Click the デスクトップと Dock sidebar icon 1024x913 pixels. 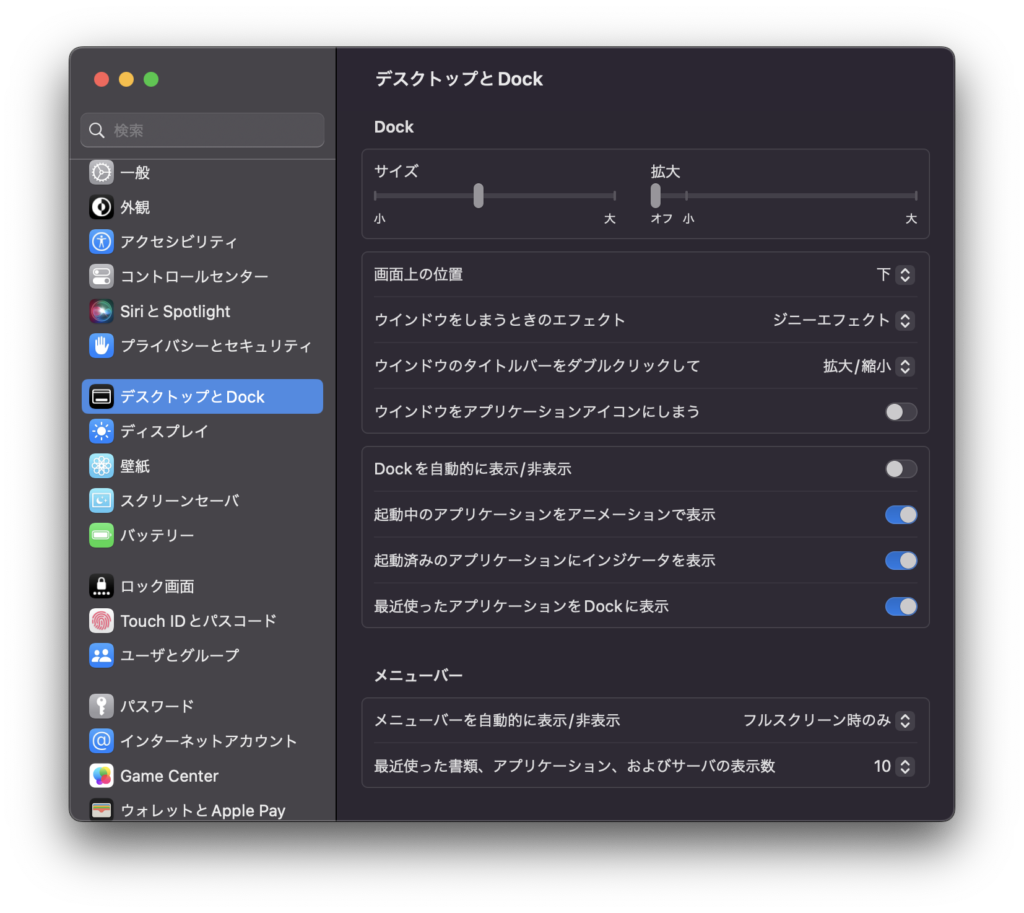101,396
